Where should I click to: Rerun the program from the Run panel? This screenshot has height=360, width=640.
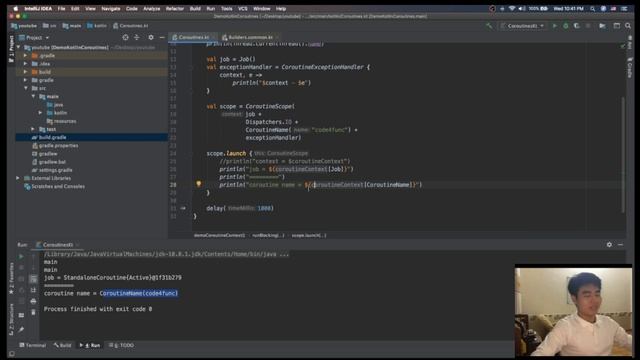[x=21, y=256]
